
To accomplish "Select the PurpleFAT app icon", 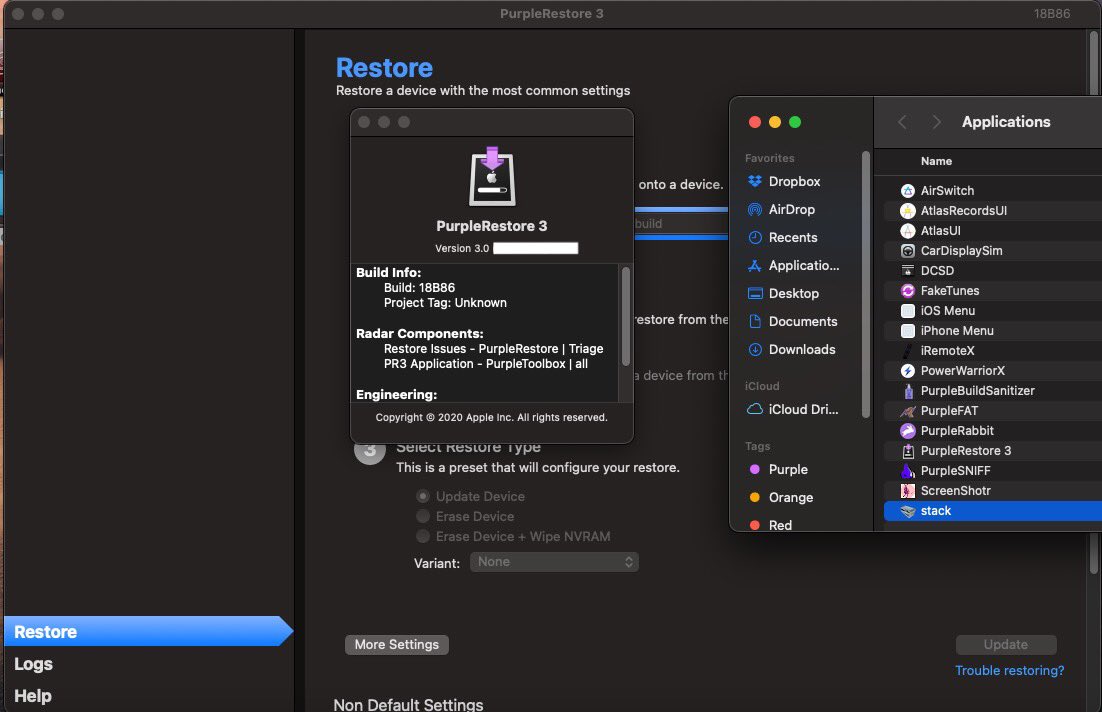I will (x=907, y=411).
